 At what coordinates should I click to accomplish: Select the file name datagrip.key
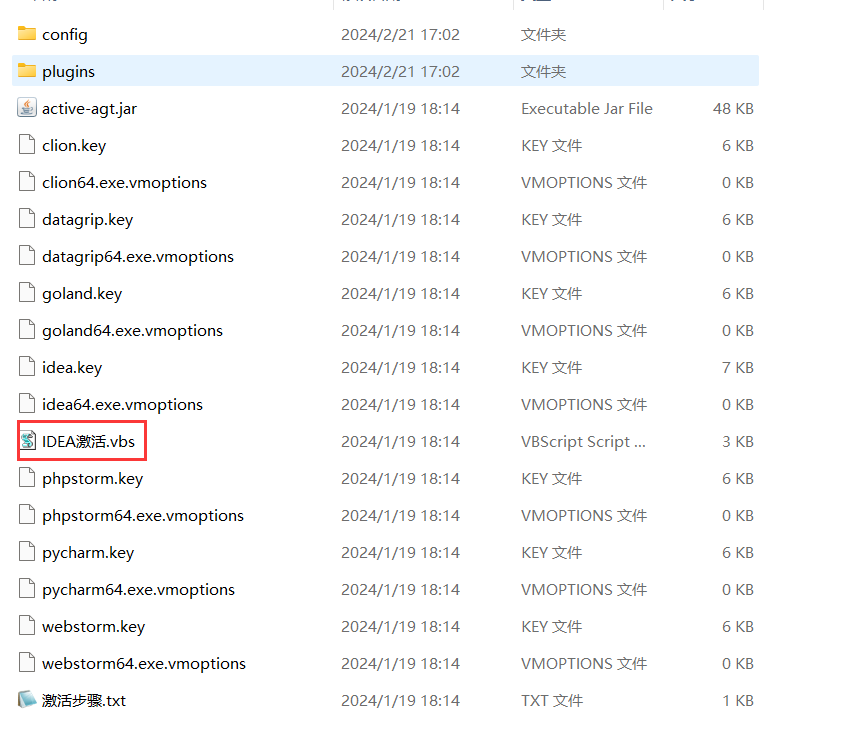coord(88,220)
